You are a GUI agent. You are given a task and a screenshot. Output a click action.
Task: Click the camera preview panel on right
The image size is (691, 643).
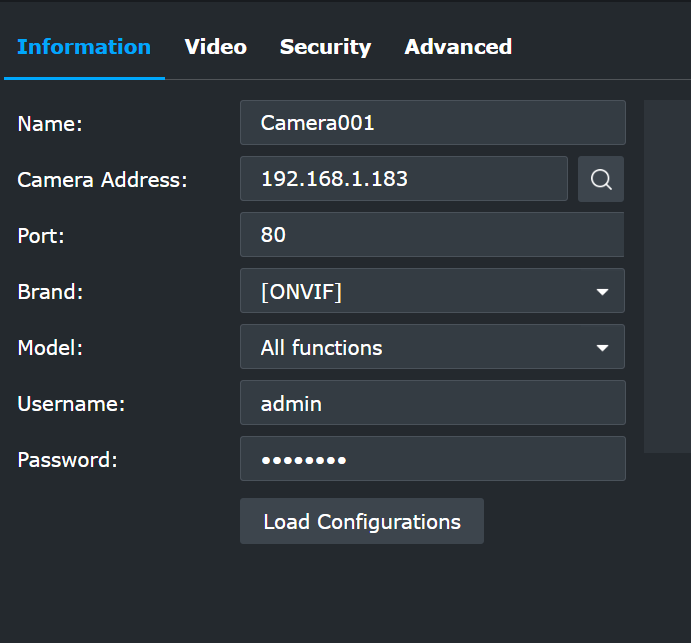(x=667, y=276)
